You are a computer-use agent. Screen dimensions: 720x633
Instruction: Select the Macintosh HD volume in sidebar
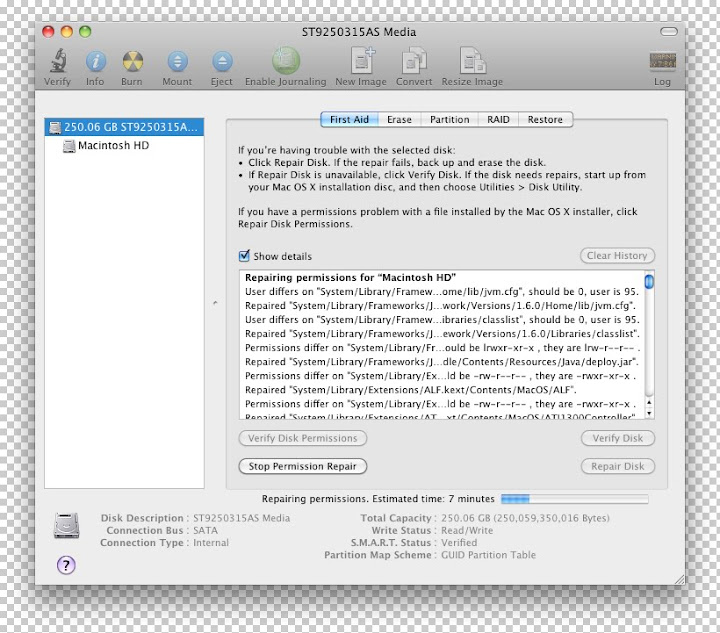(124, 146)
